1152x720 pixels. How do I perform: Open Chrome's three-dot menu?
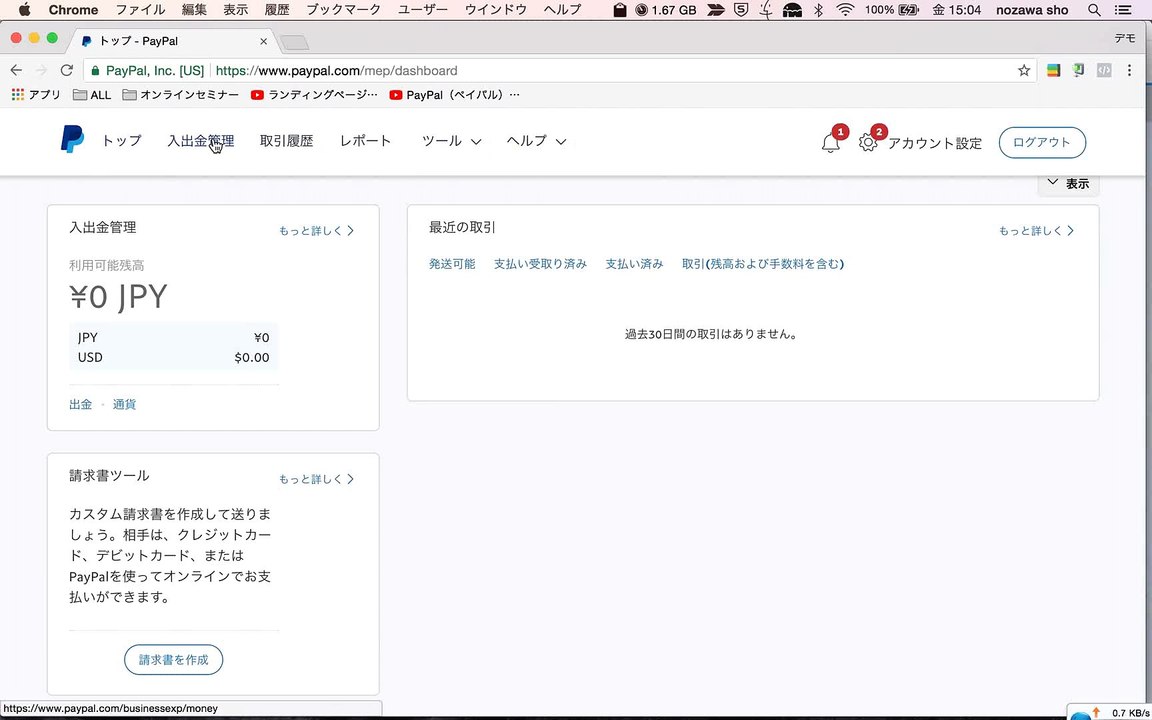(1129, 71)
